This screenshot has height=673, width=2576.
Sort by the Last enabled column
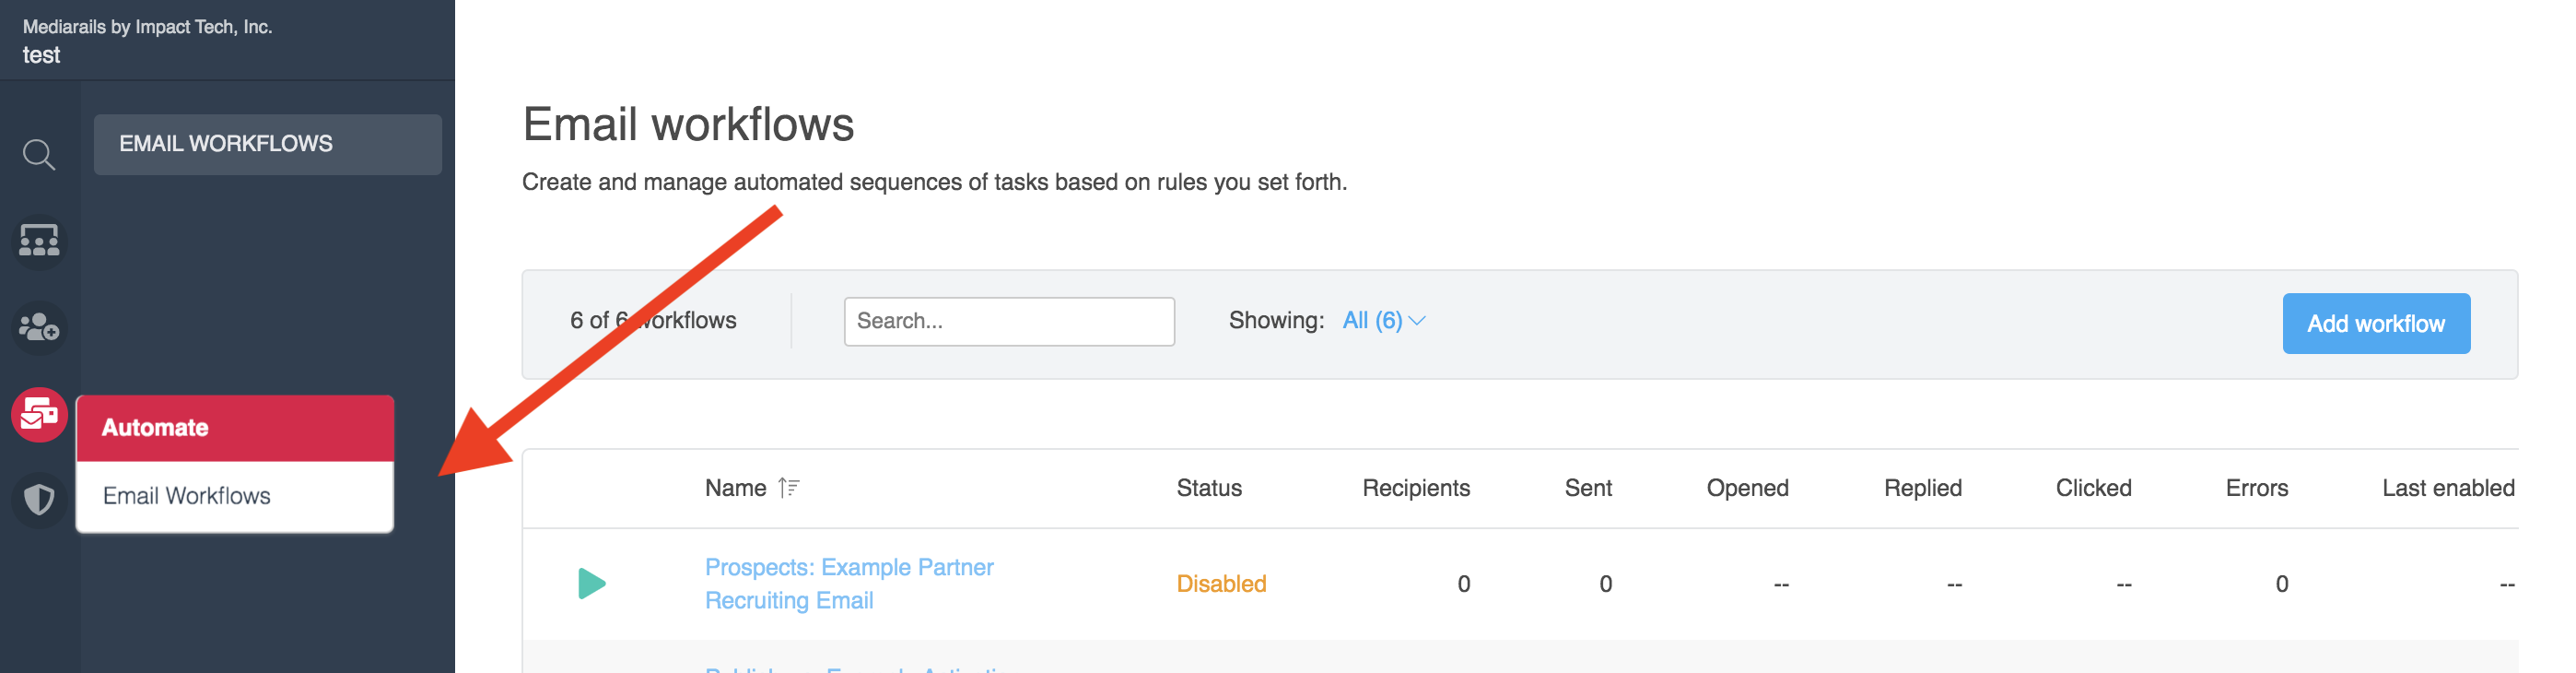point(2447,488)
